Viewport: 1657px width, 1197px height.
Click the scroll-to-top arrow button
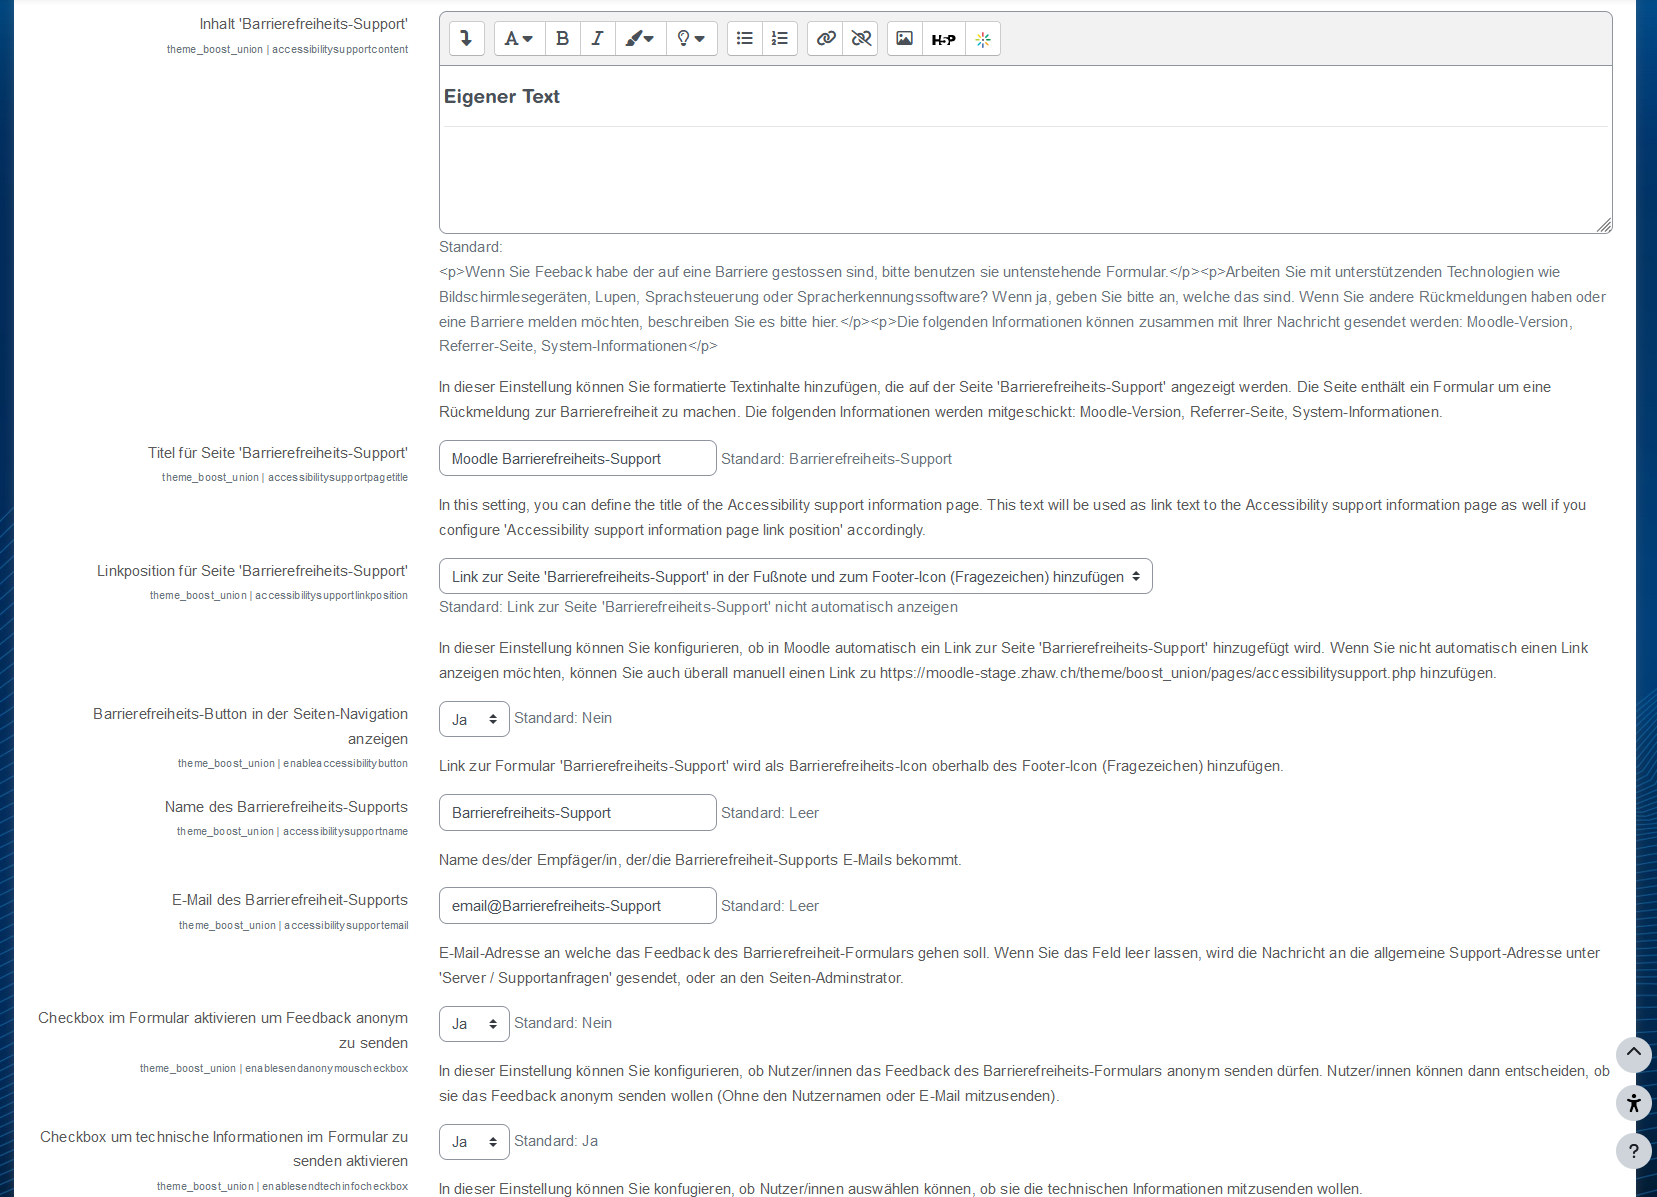pos(1634,1054)
